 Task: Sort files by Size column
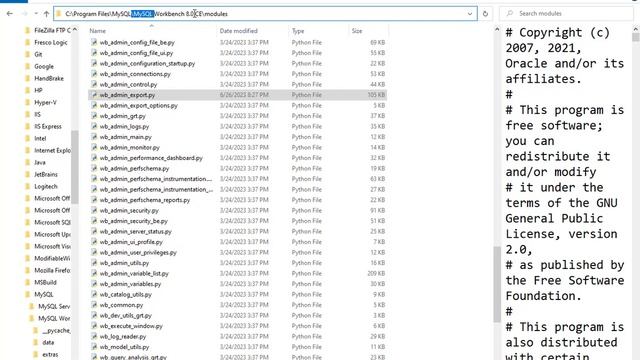click(357, 31)
